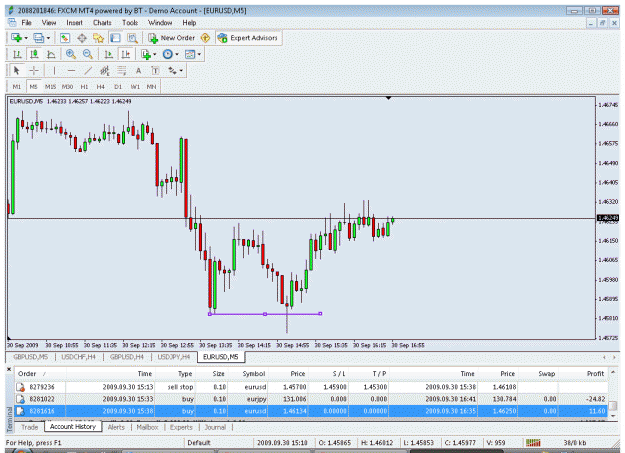Screen dimensions: 625x453
Task: Open the Journal tab in Terminal
Action: tap(215, 427)
